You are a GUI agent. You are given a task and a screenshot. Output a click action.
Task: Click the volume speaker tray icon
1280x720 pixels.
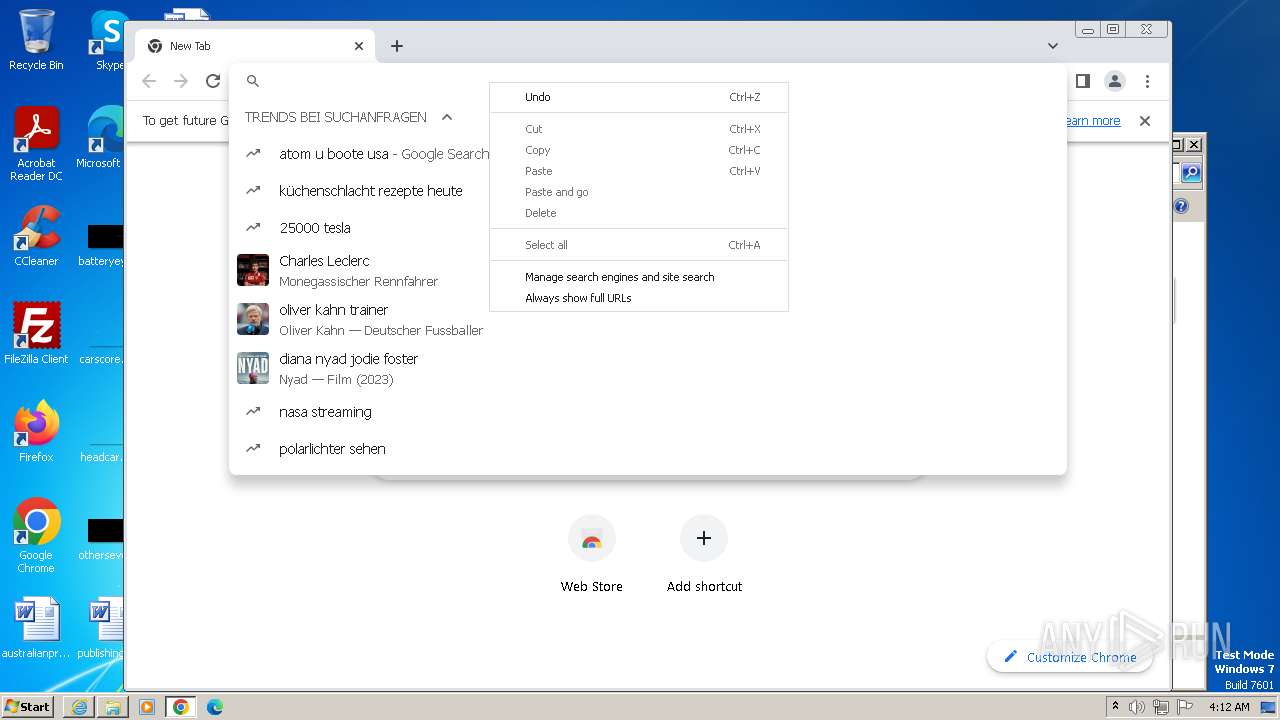pos(1136,707)
